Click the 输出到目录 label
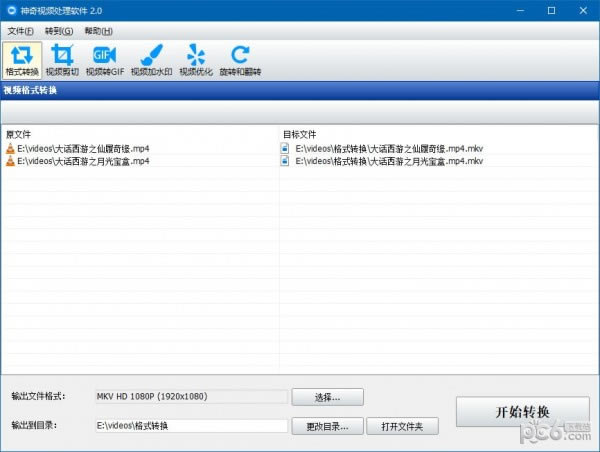The image size is (600, 452). click(34, 425)
